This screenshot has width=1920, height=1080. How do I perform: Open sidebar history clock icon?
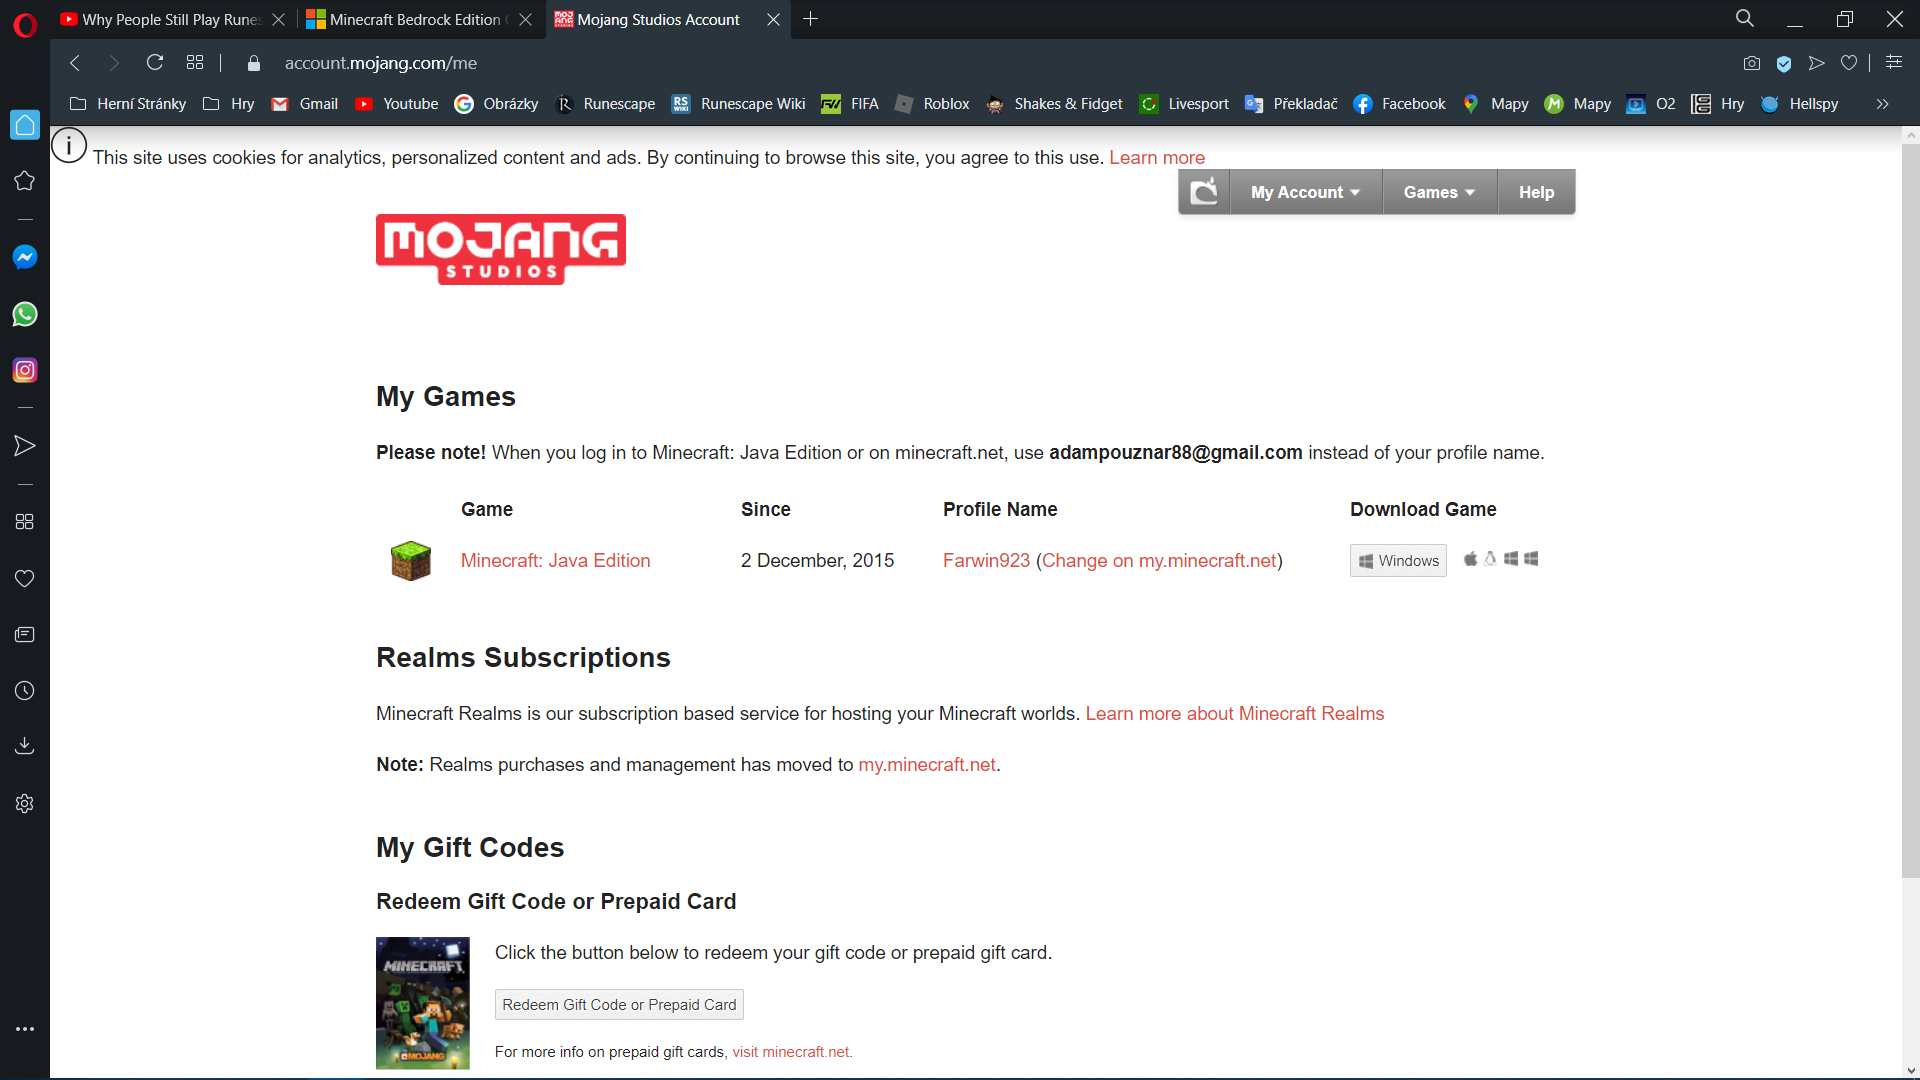25,691
